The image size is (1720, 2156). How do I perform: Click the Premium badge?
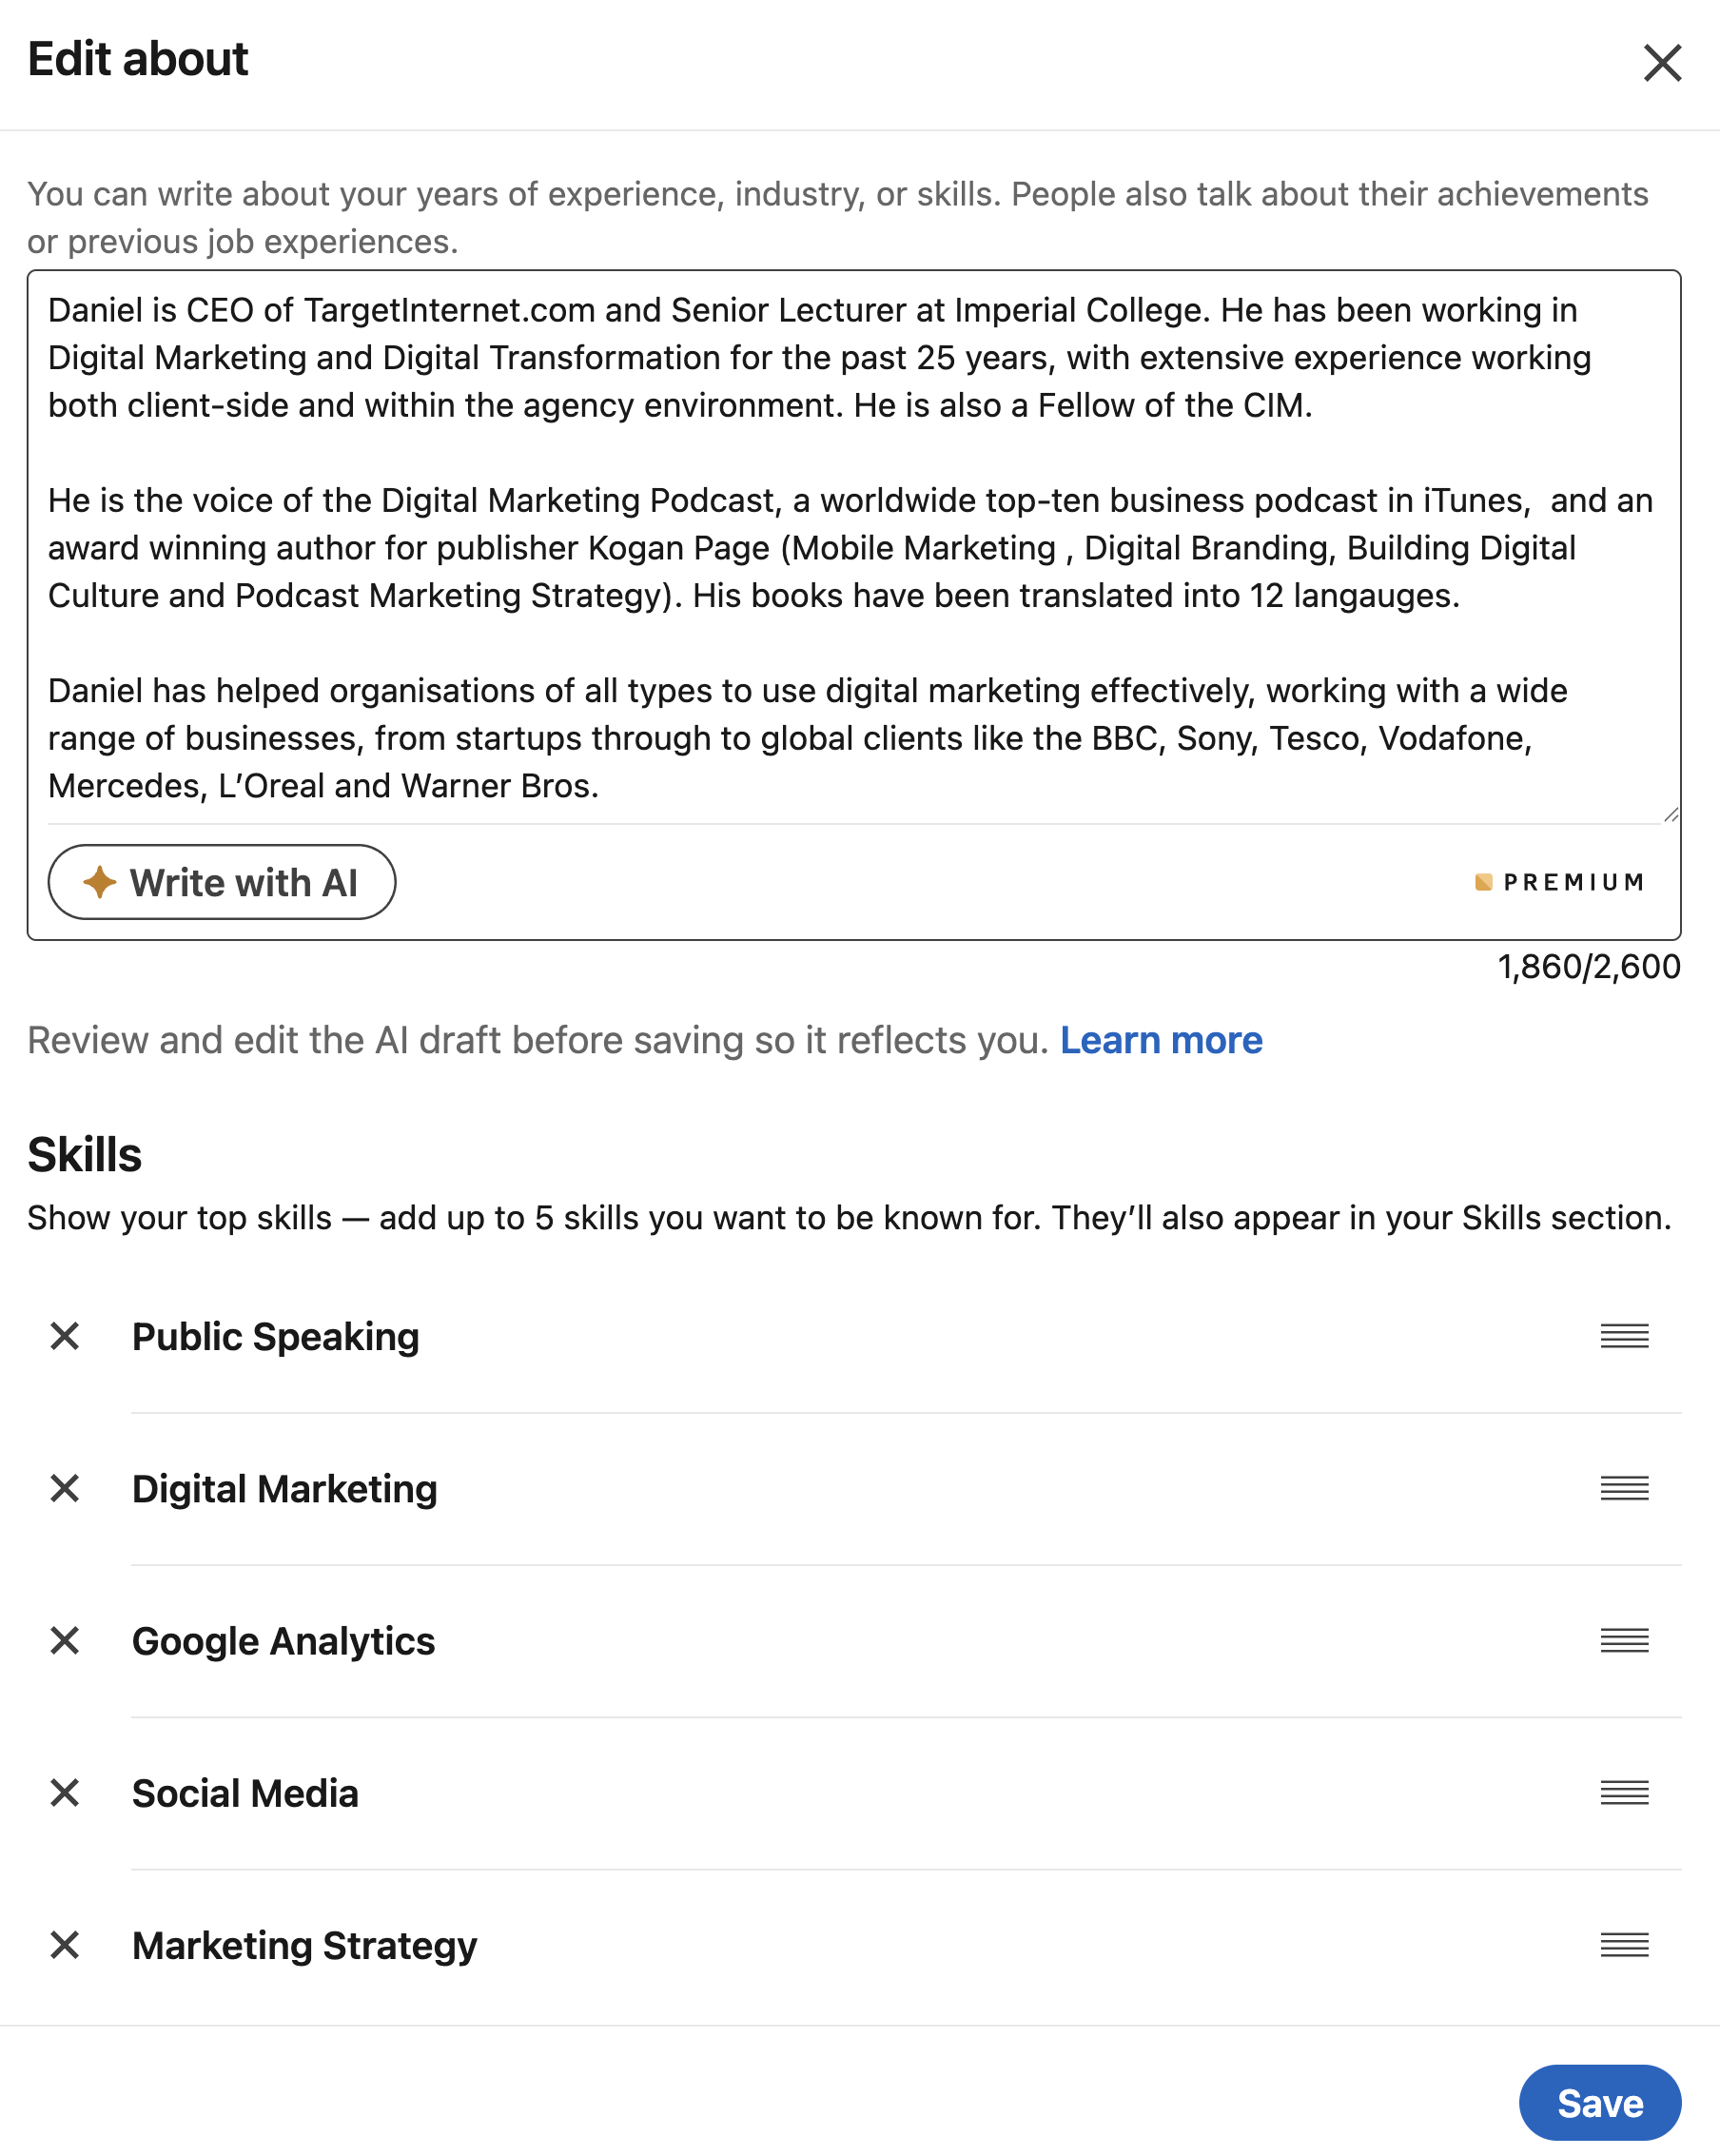click(x=1558, y=882)
